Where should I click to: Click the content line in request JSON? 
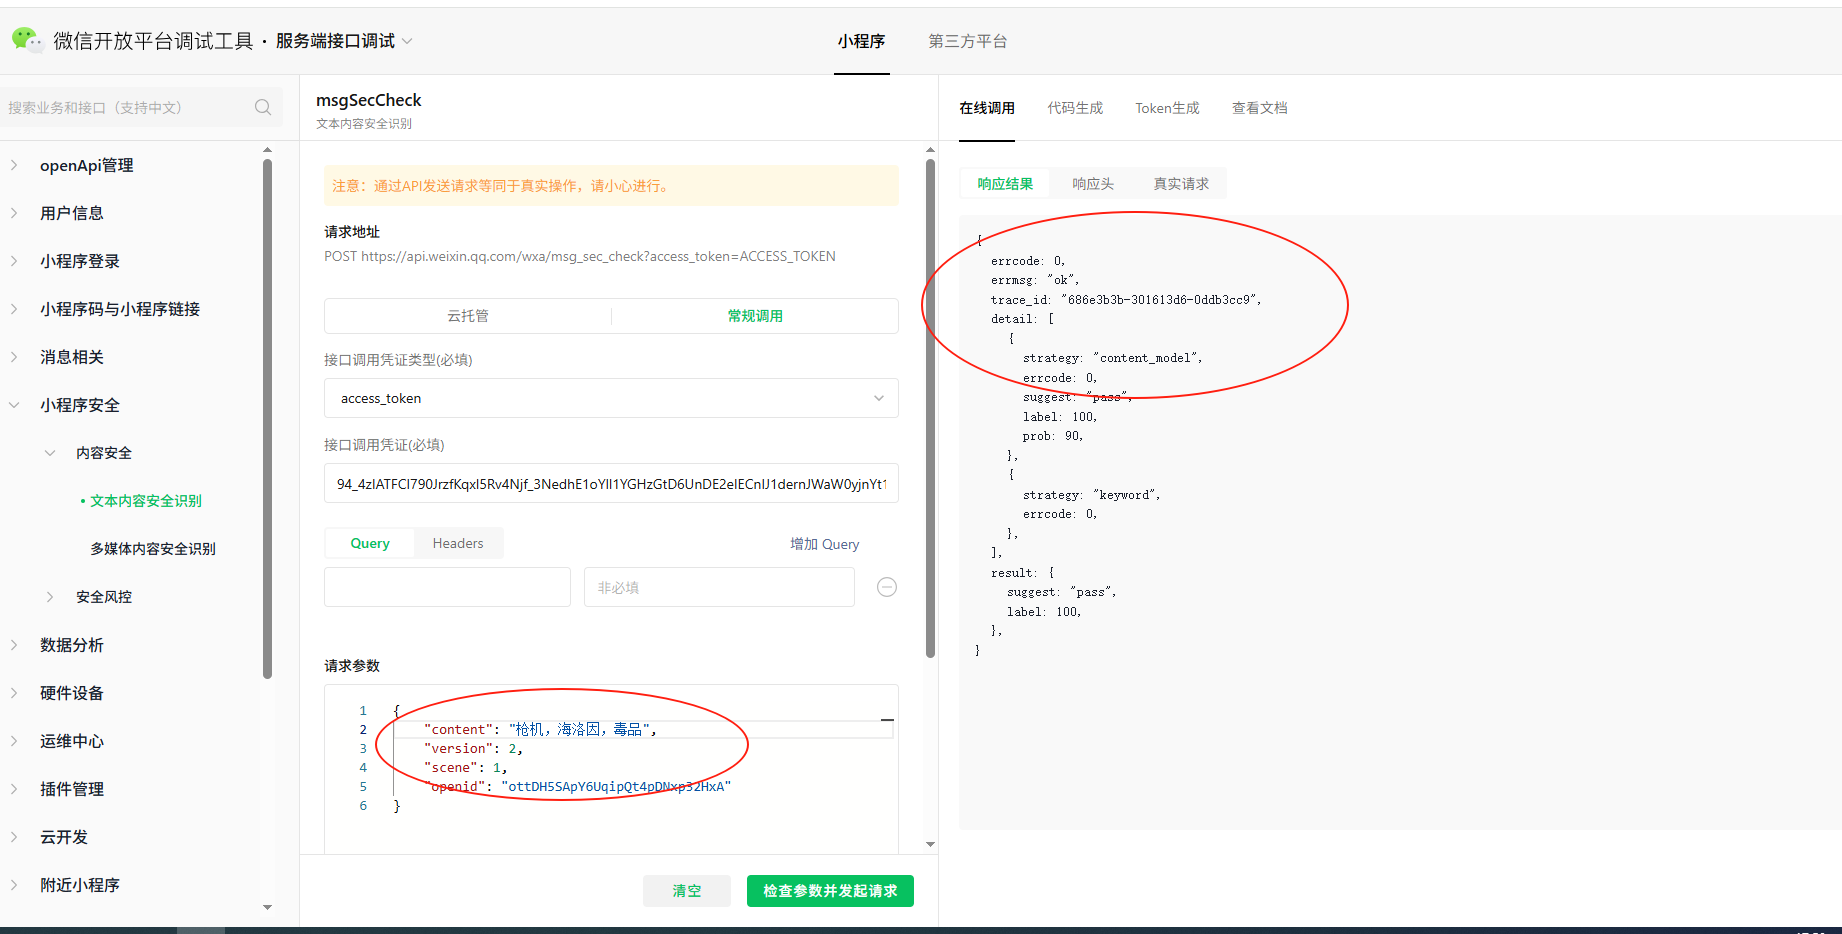540,729
